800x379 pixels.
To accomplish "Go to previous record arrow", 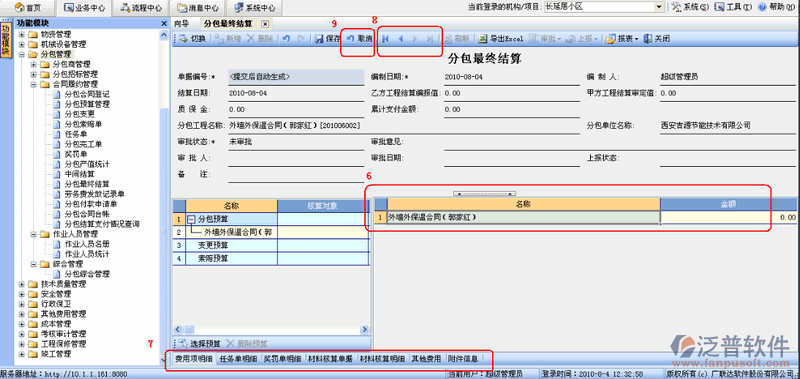I will [401, 39].
